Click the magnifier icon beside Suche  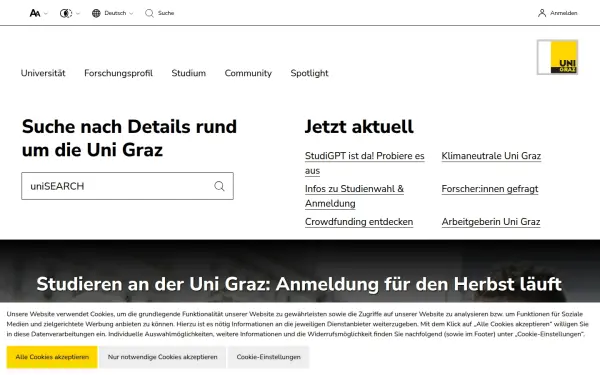pos(149,13)
